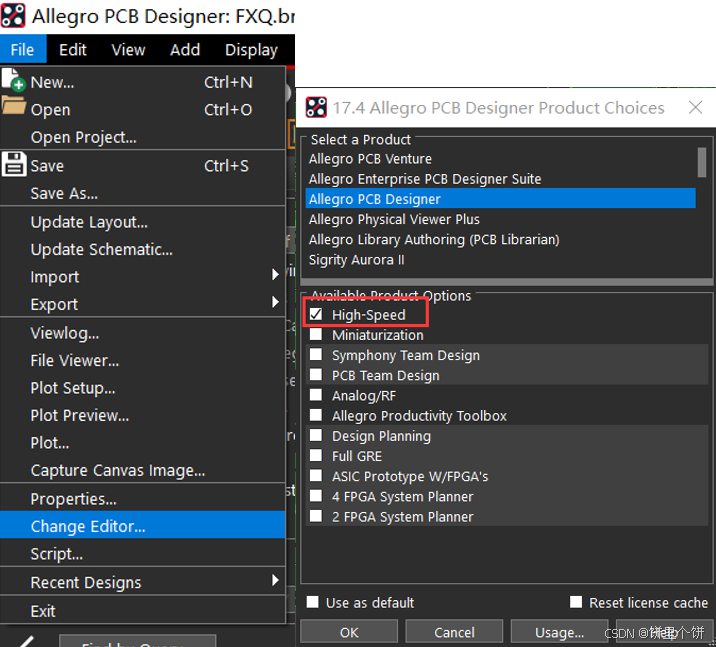716x647 pixels.
Task: Close the Product Choices dialog
Action: tap(695, 108)
